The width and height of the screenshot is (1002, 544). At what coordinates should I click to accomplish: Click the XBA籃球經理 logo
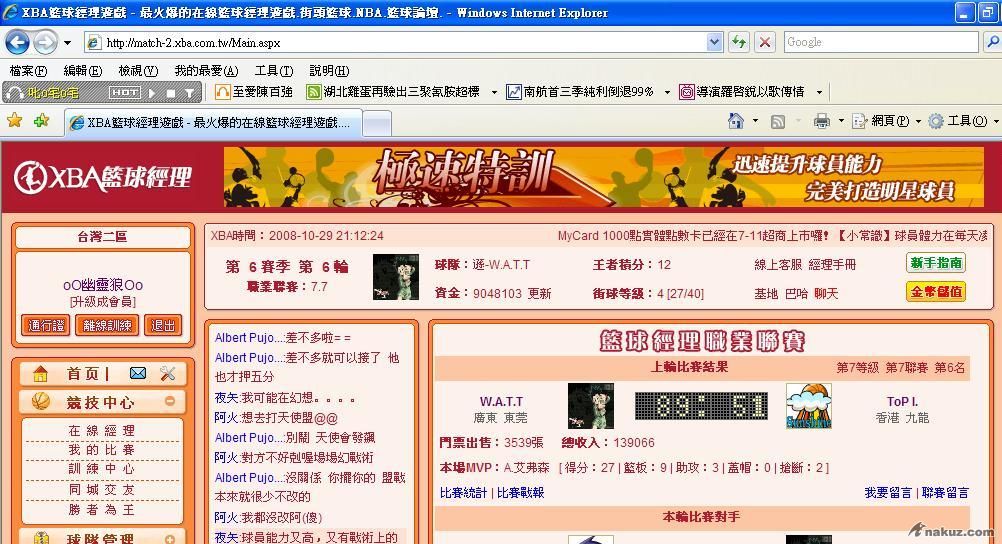tap(103, 177)
